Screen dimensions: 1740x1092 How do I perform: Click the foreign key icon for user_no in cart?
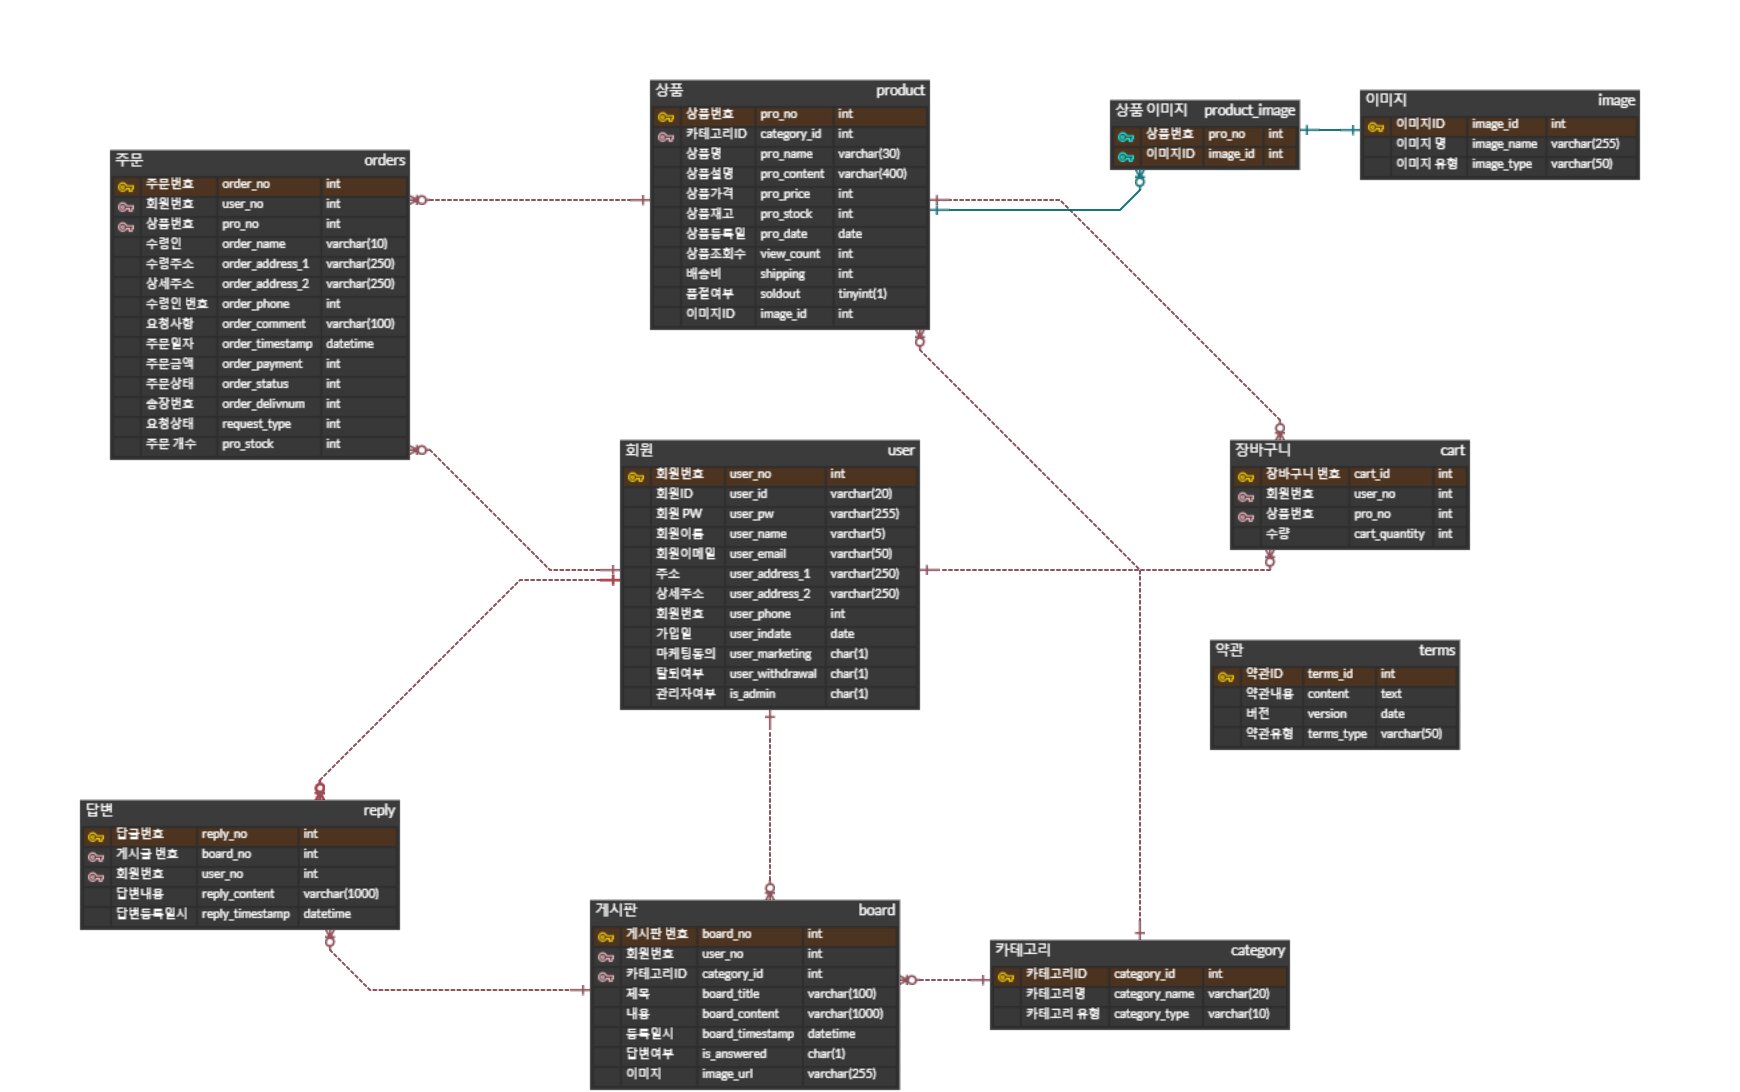[1246, 496]
